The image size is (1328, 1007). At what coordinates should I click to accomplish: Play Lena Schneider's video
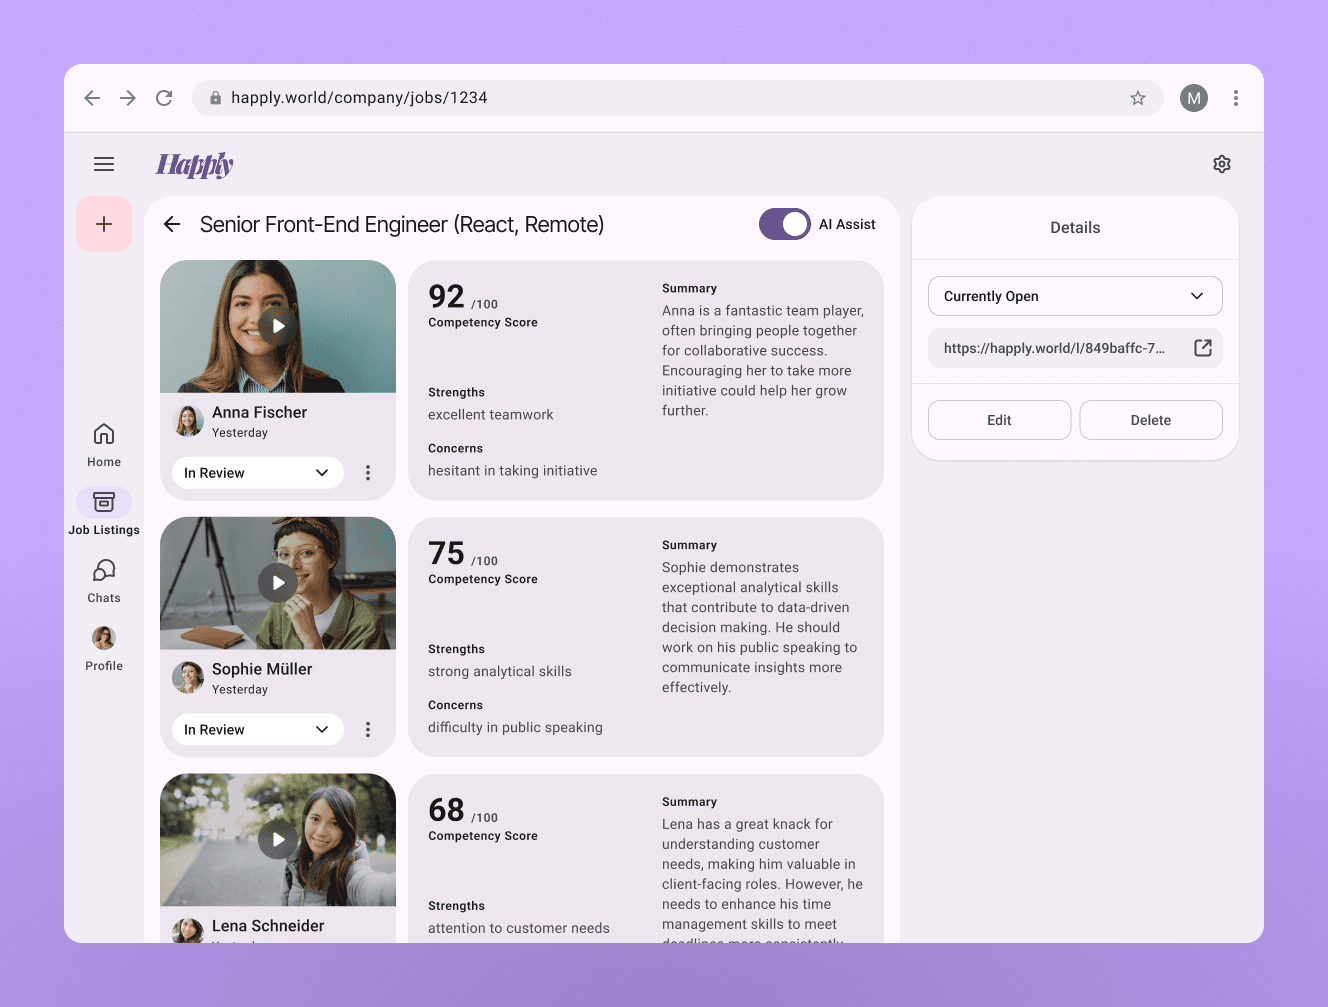click(278, 840)
